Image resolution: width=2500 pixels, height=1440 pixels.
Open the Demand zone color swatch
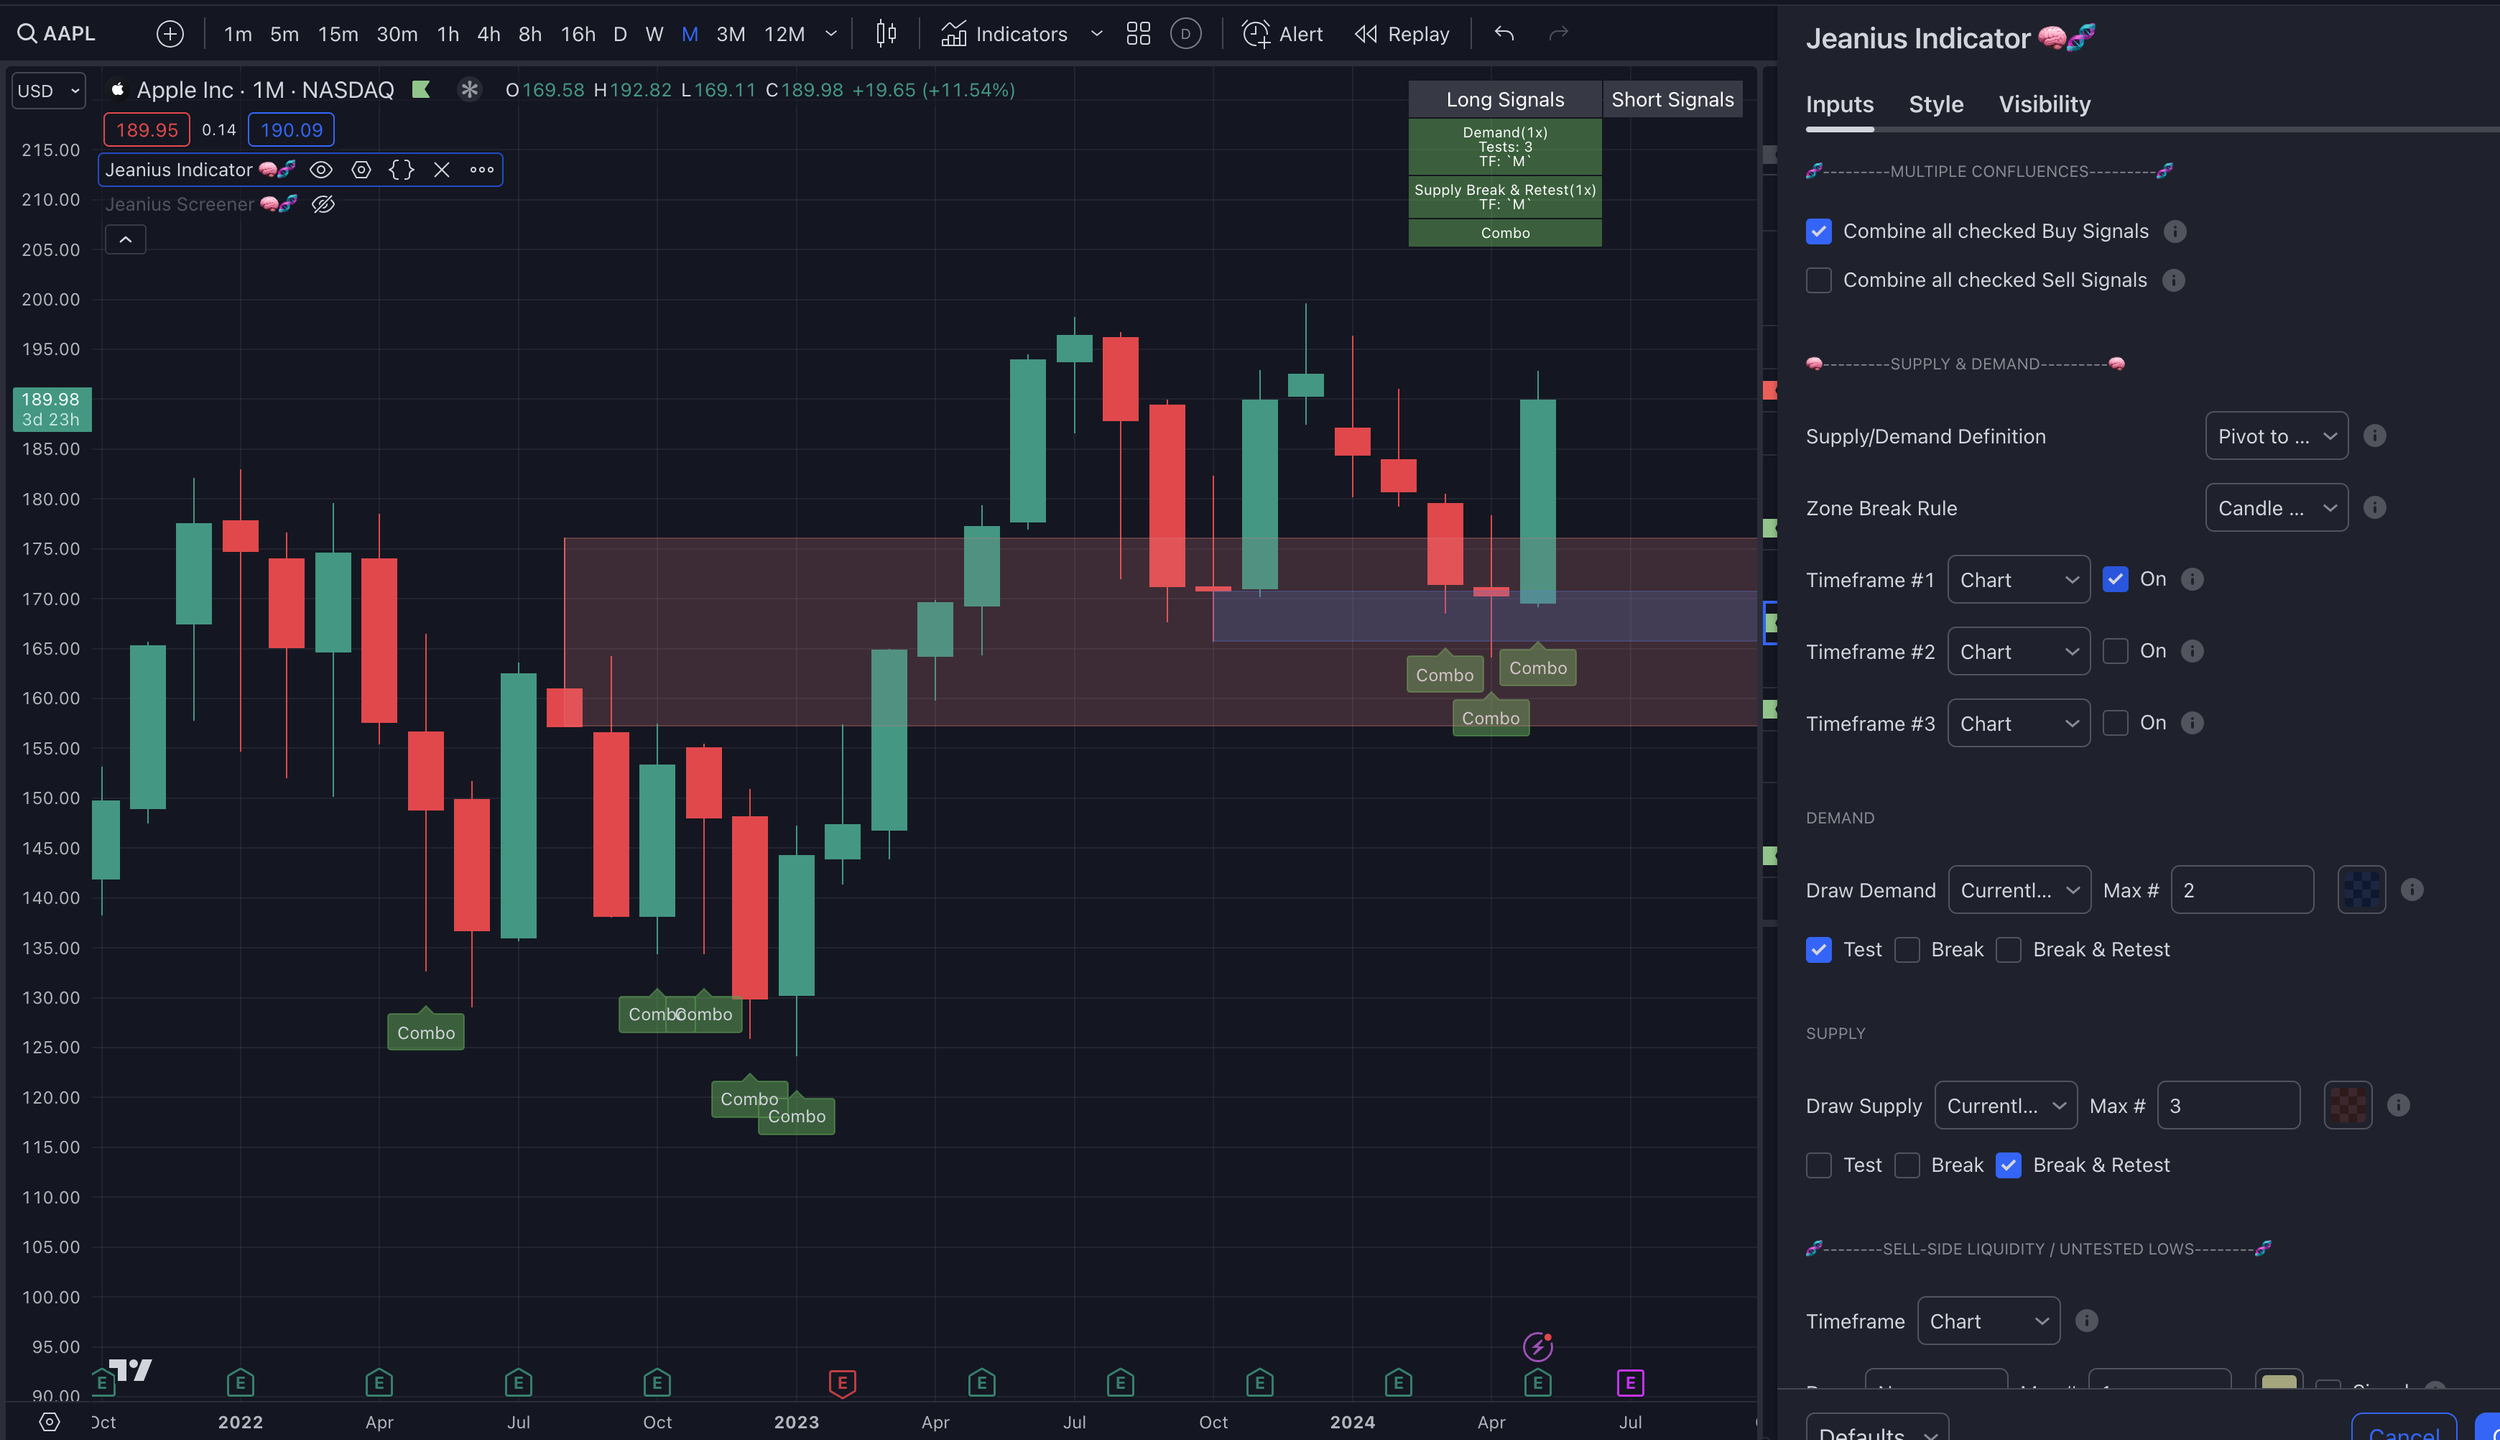[2361, 890]
